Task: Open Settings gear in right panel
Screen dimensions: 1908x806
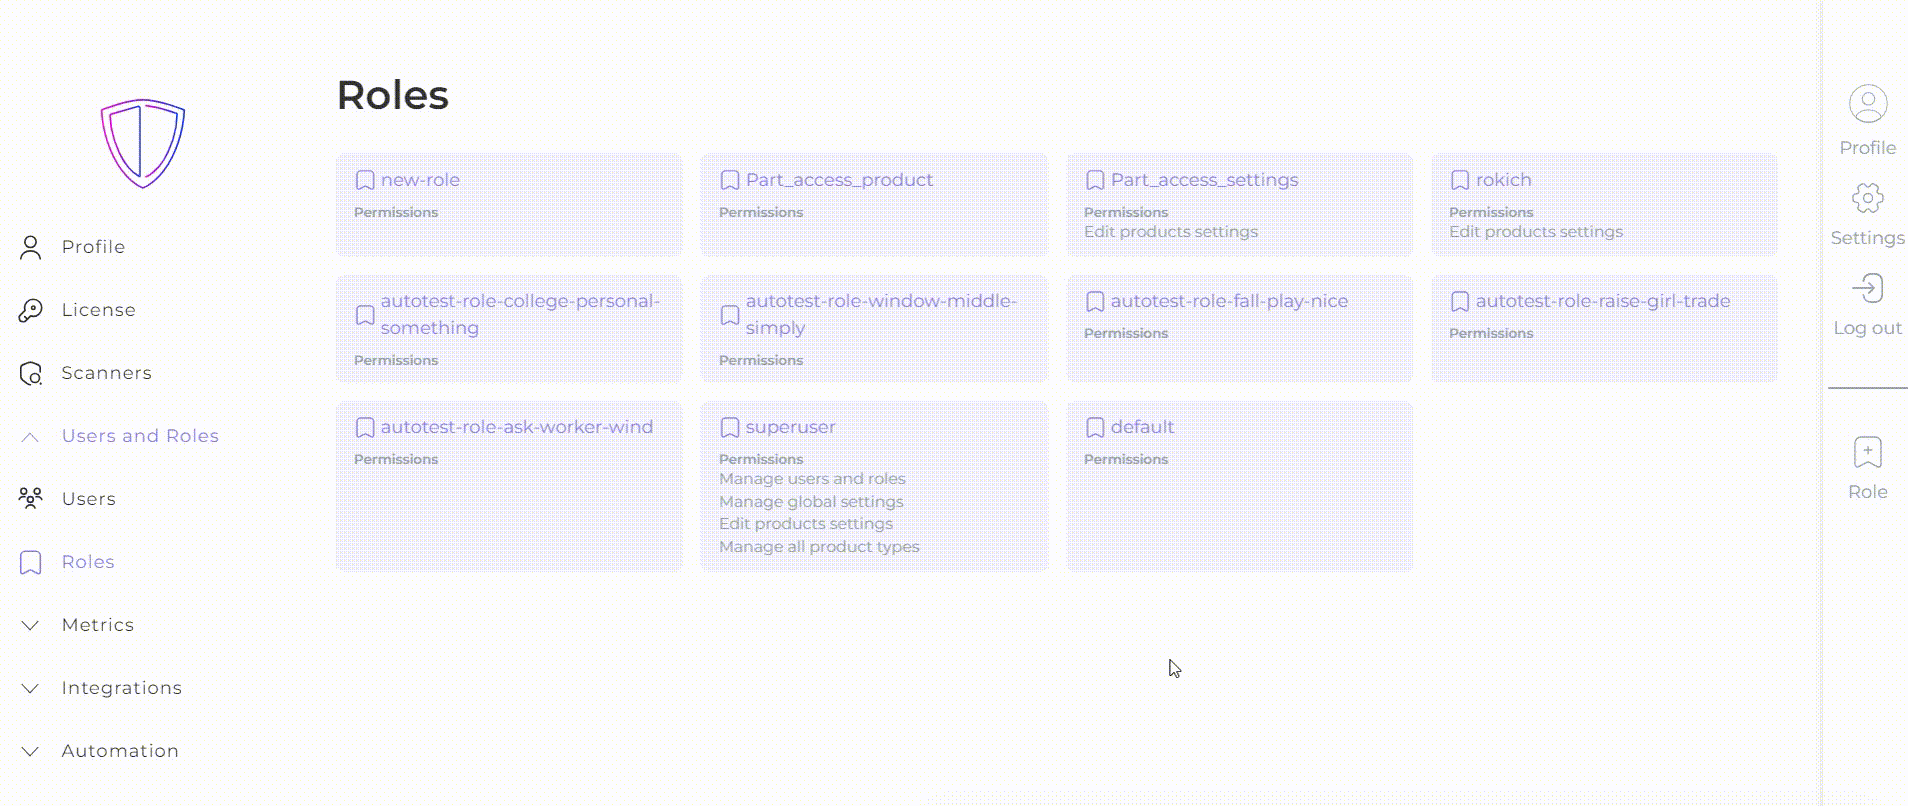Action: click(1867, 198)
